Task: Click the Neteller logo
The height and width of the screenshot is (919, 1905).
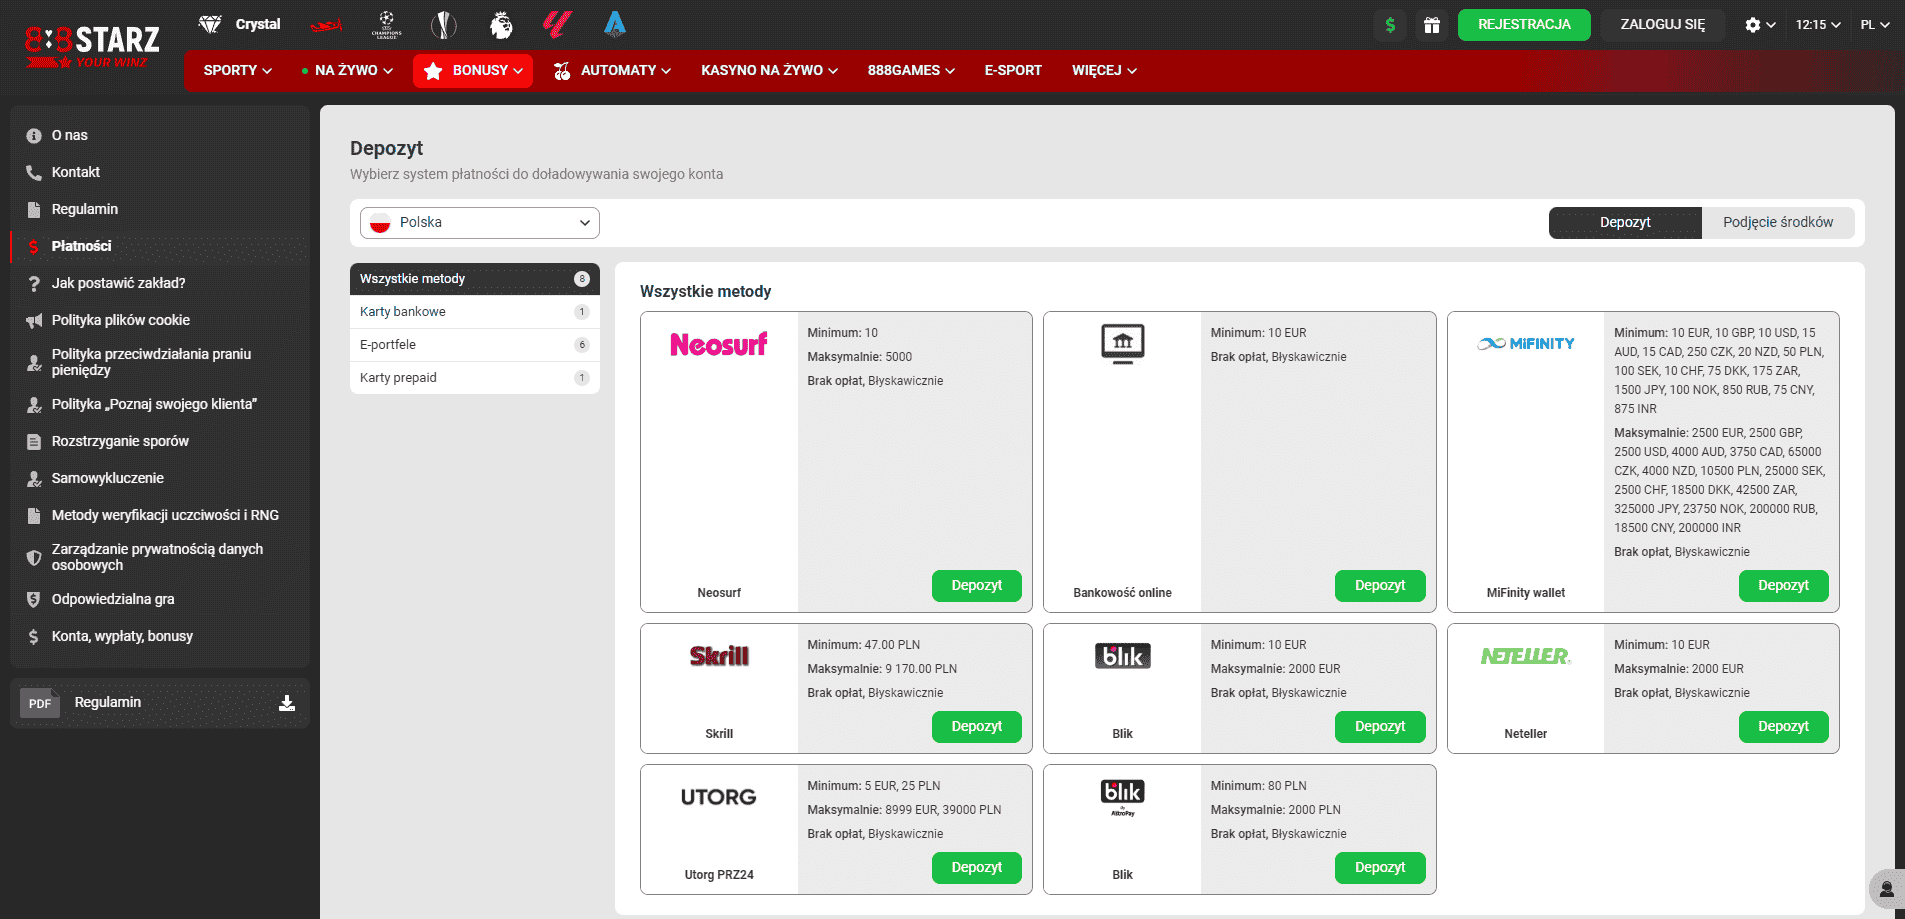Action: point(1526,656)
